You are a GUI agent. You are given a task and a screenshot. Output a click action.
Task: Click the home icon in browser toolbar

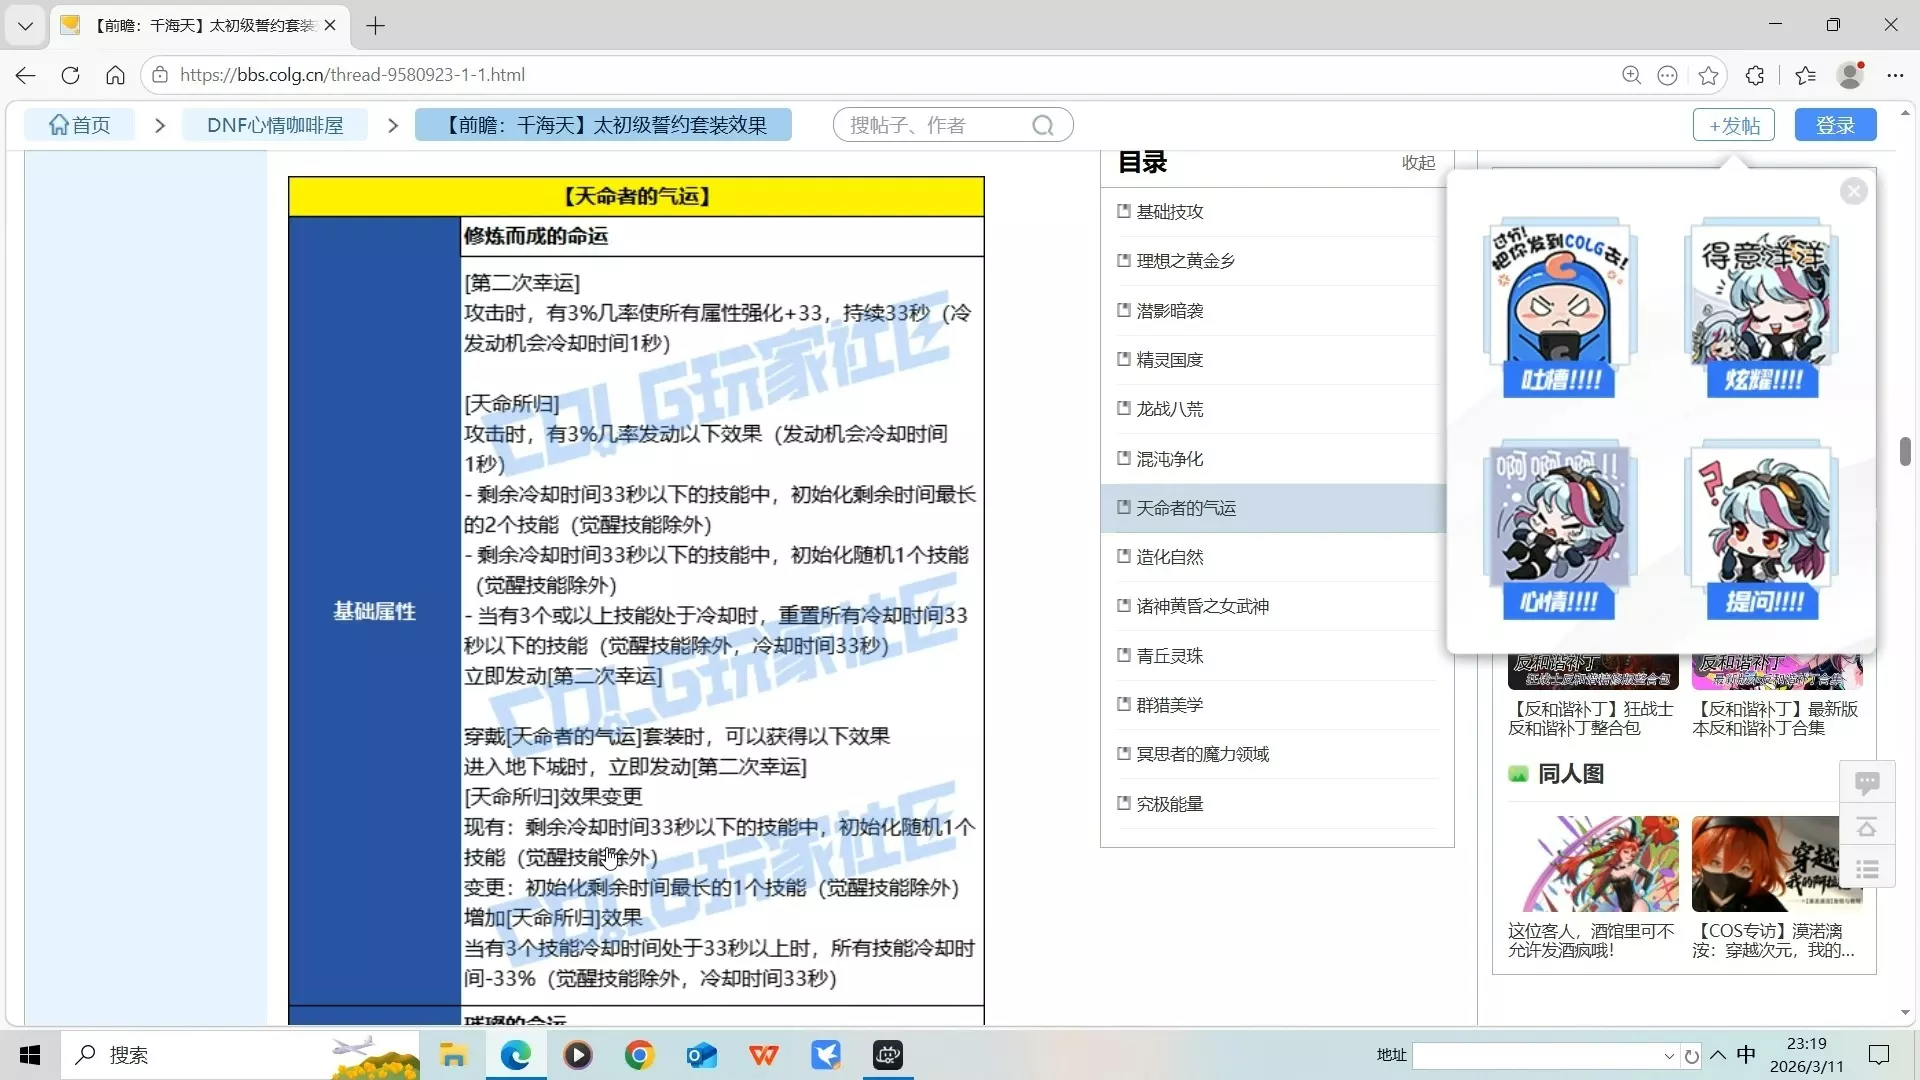coord(115,75)
